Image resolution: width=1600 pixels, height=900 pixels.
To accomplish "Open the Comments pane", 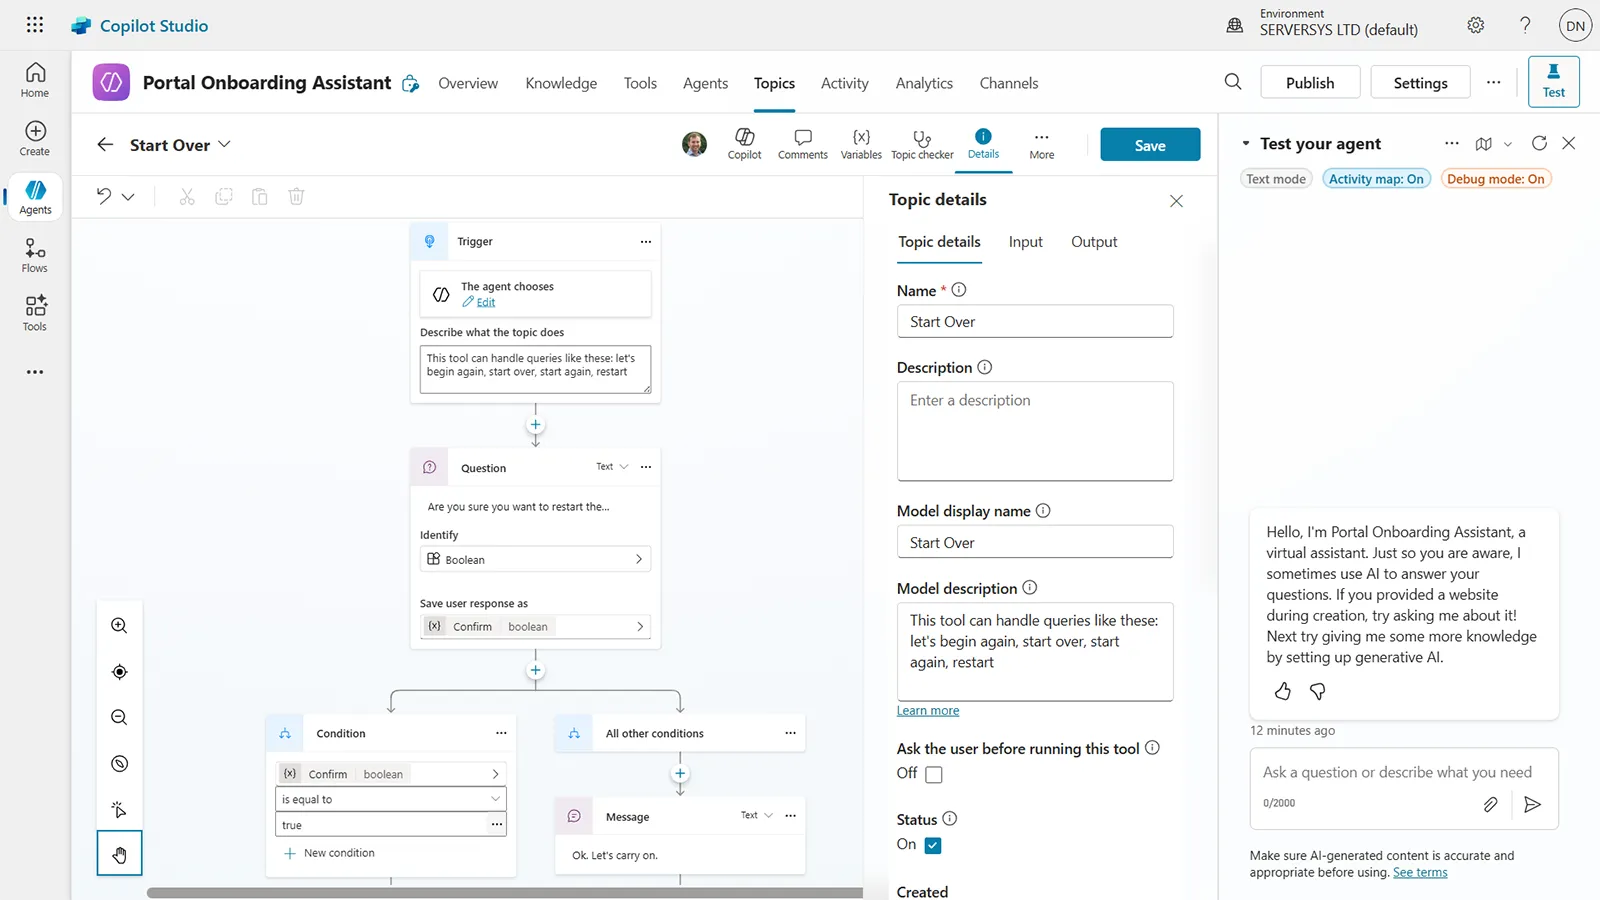I will (802, 144).
